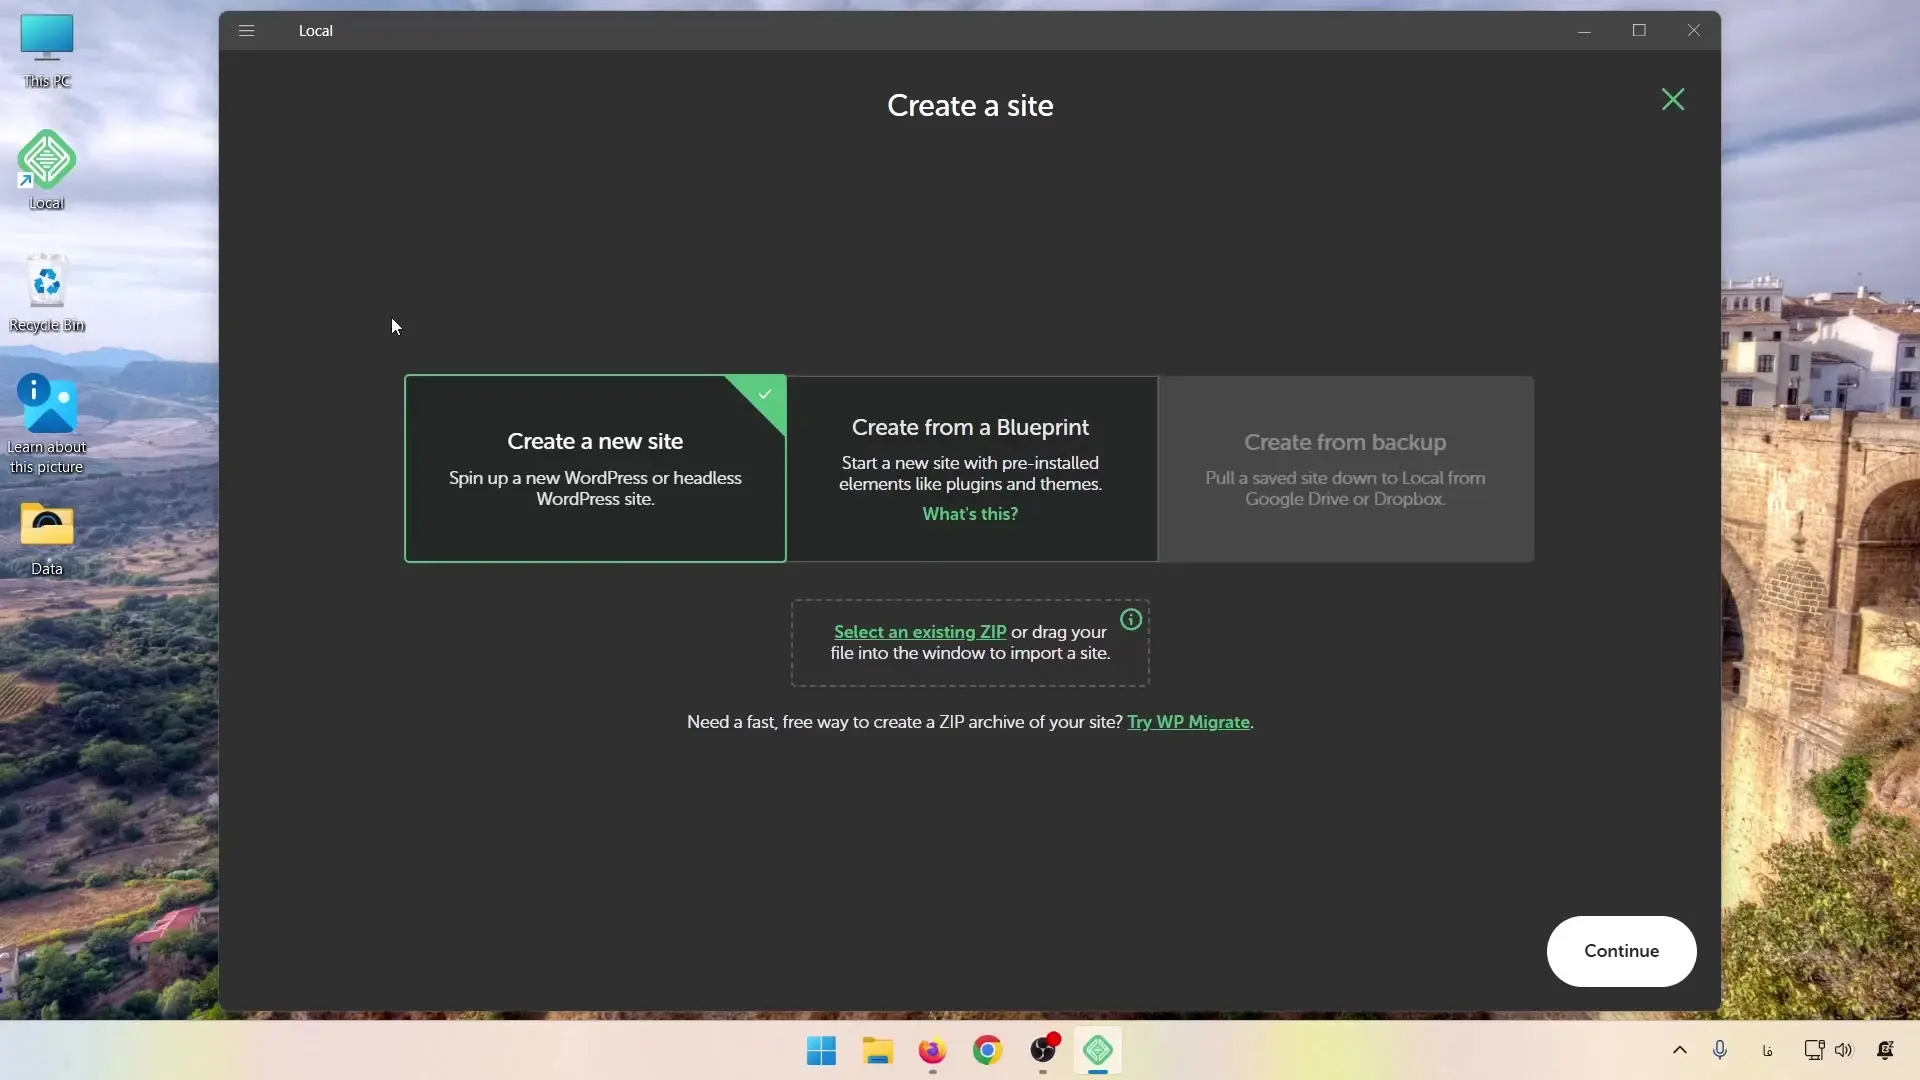The height and width of the screenshot is (1080, 1920).
Task: Open the Local desktop shortcut
Action: click(46, 169)
